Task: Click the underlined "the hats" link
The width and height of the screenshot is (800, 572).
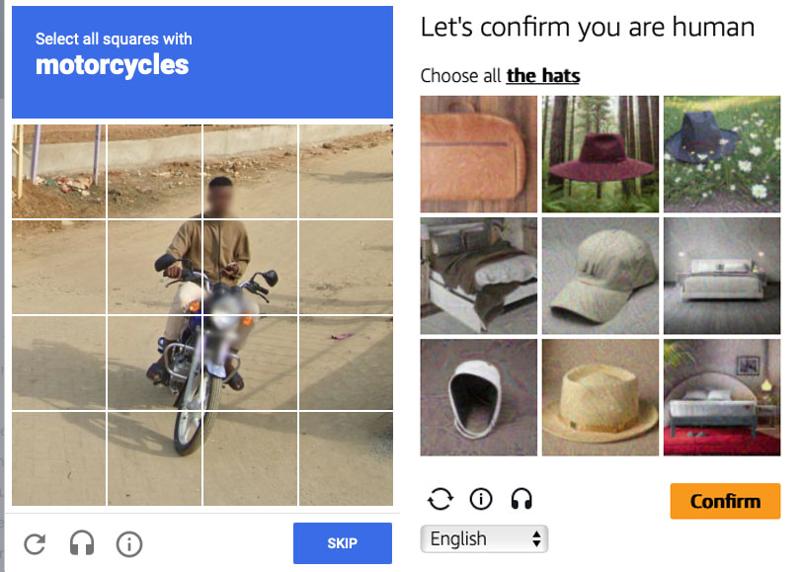Action: pos(543,76)
